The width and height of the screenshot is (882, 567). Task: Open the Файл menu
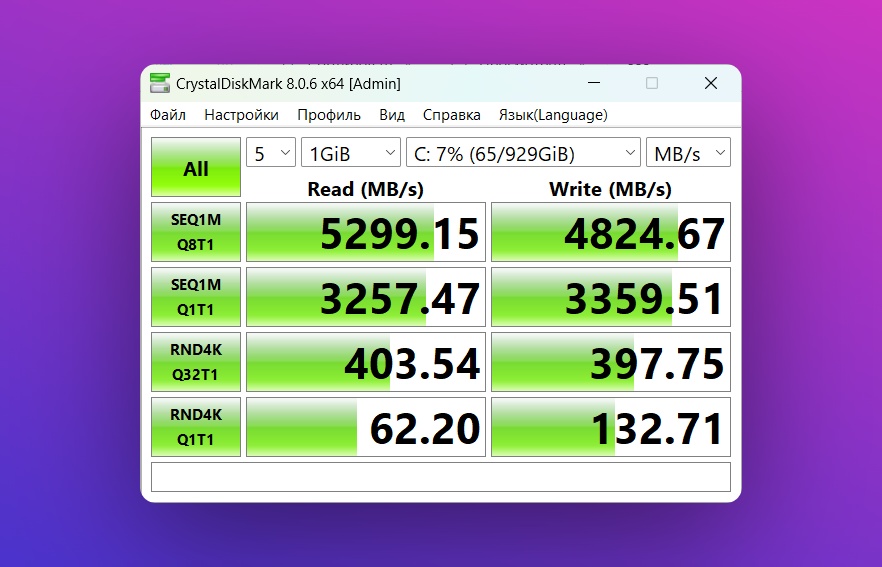coord(168,115)
